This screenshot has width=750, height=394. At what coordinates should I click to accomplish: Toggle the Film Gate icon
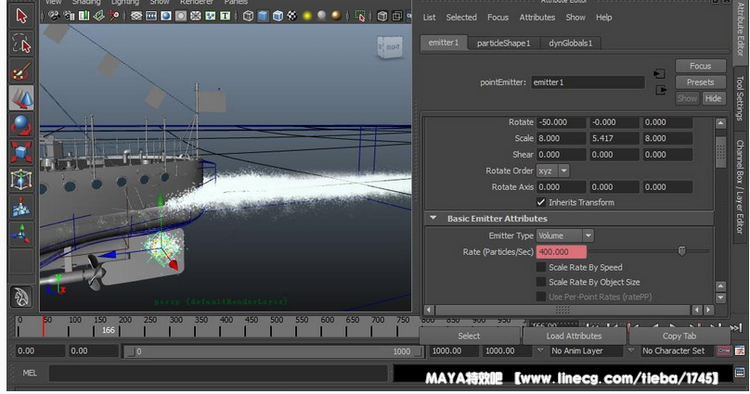(151, 16)
